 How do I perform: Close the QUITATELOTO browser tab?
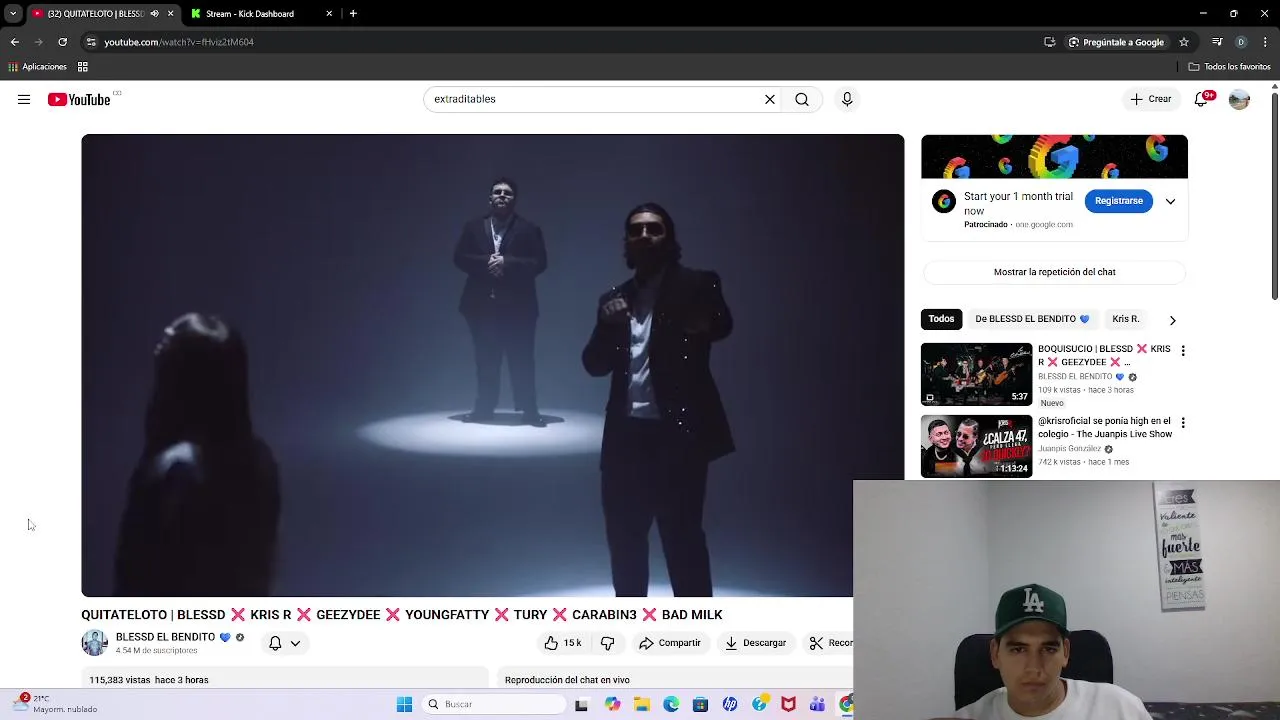click(170, 14)
